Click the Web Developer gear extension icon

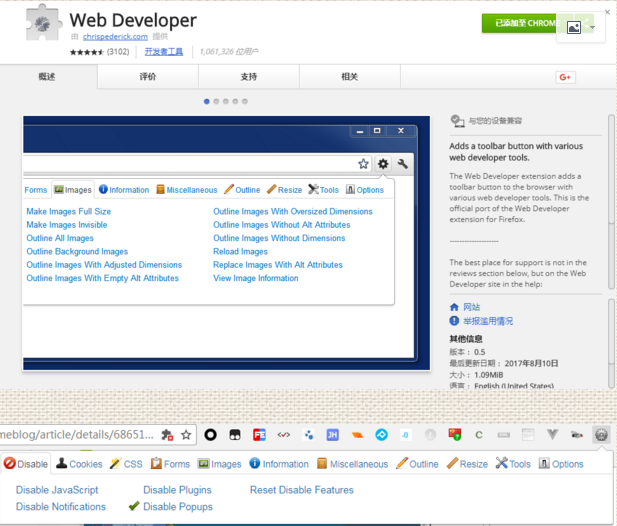(601, 435)
